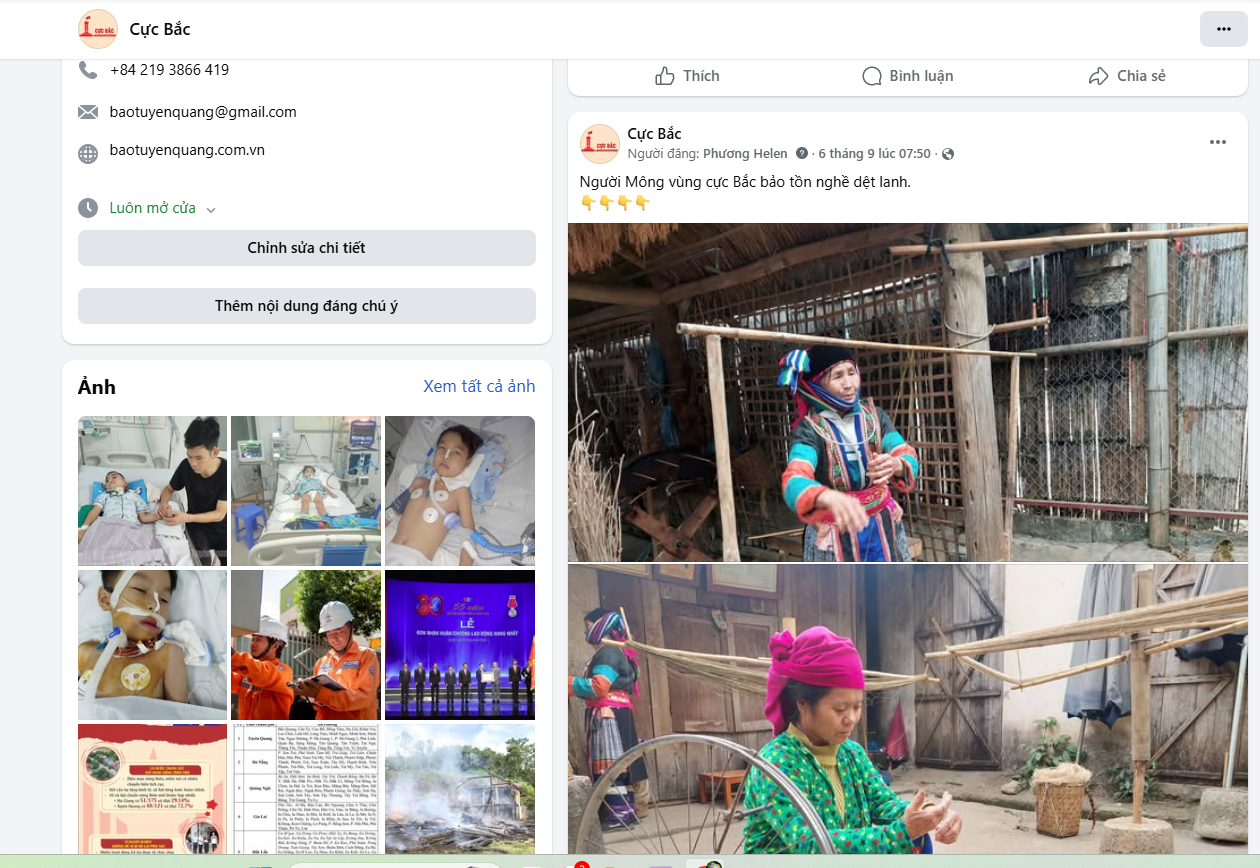This screenshot has height=868, width=1260.
Task: Click the Phương Helen poster name link
Action: coord(745,154)
